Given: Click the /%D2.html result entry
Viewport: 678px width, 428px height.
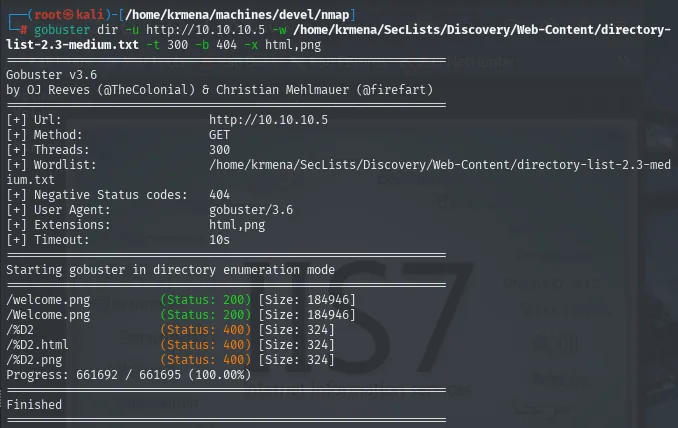Looking at the screenshot, I should click(37, 345).
